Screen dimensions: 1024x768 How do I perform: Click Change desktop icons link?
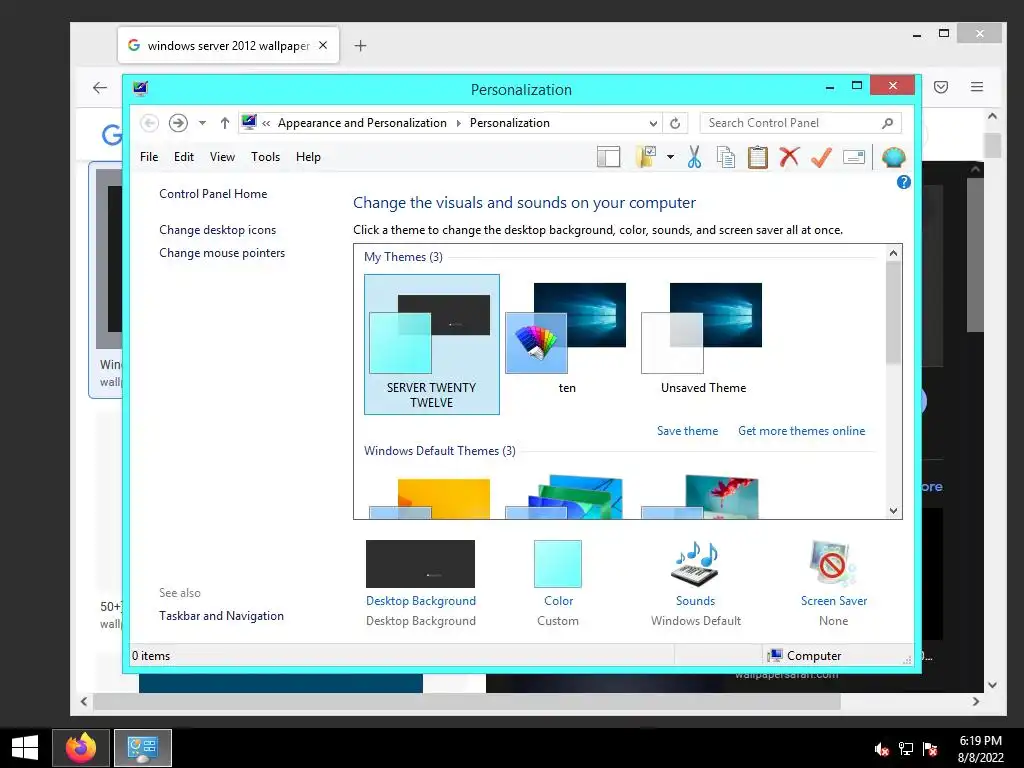coord(217,230)
